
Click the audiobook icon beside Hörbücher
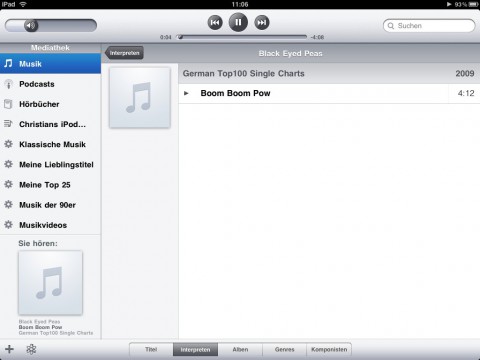8,104
